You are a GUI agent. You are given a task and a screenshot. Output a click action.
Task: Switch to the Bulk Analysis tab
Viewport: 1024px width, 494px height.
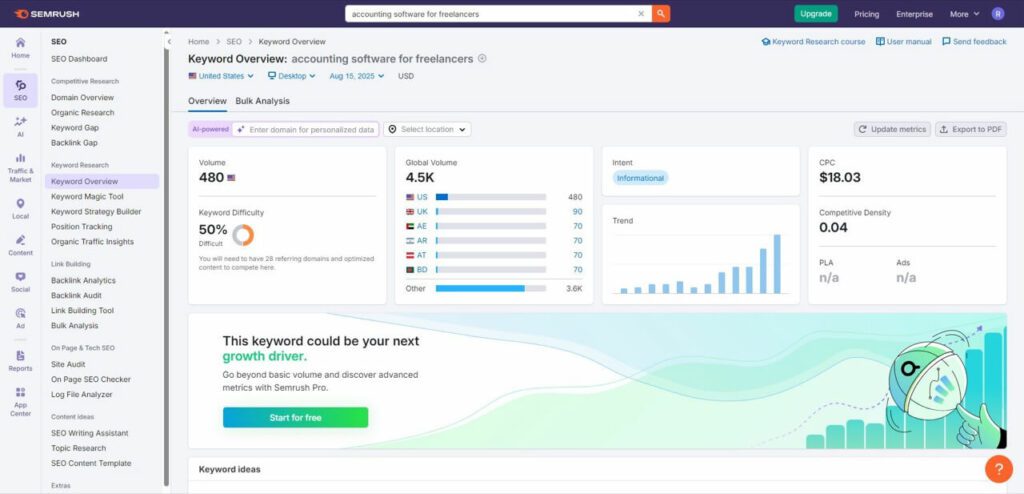(x=263, y=101)
